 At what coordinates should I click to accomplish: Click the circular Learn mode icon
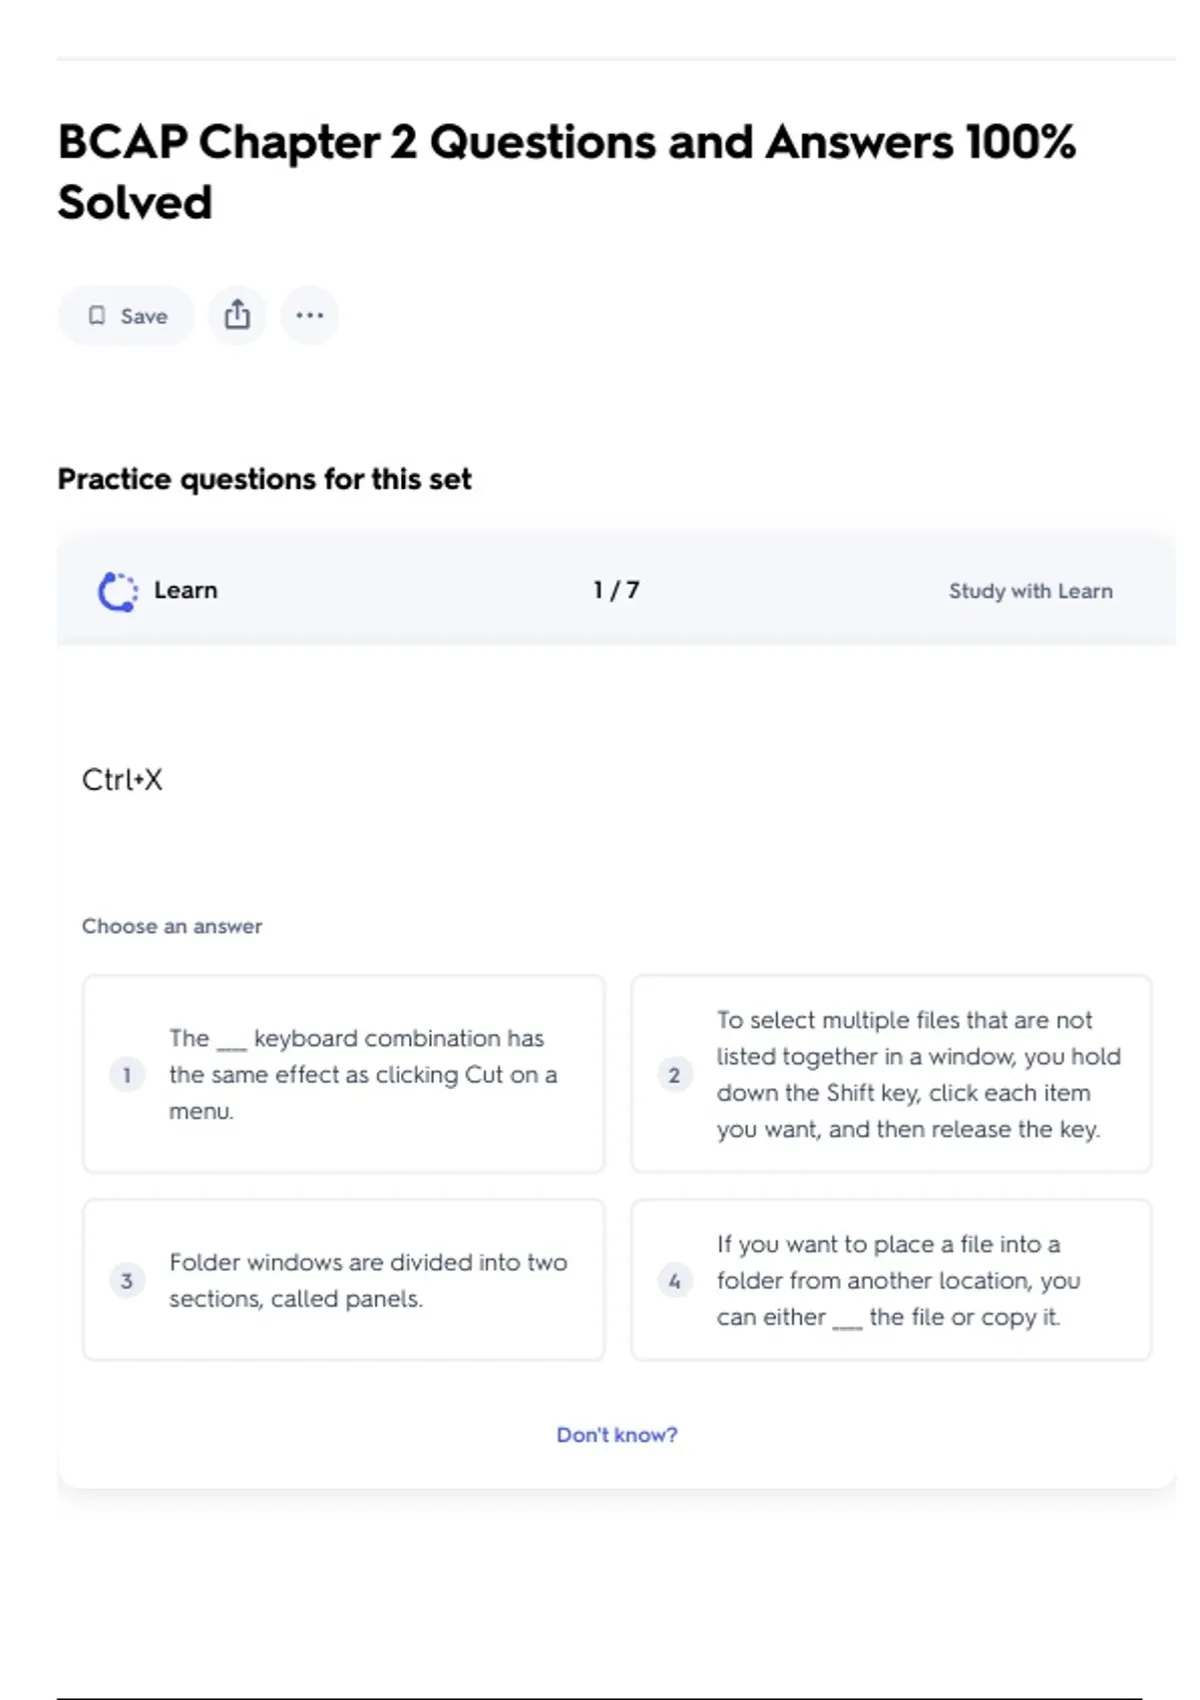point(118,591)
